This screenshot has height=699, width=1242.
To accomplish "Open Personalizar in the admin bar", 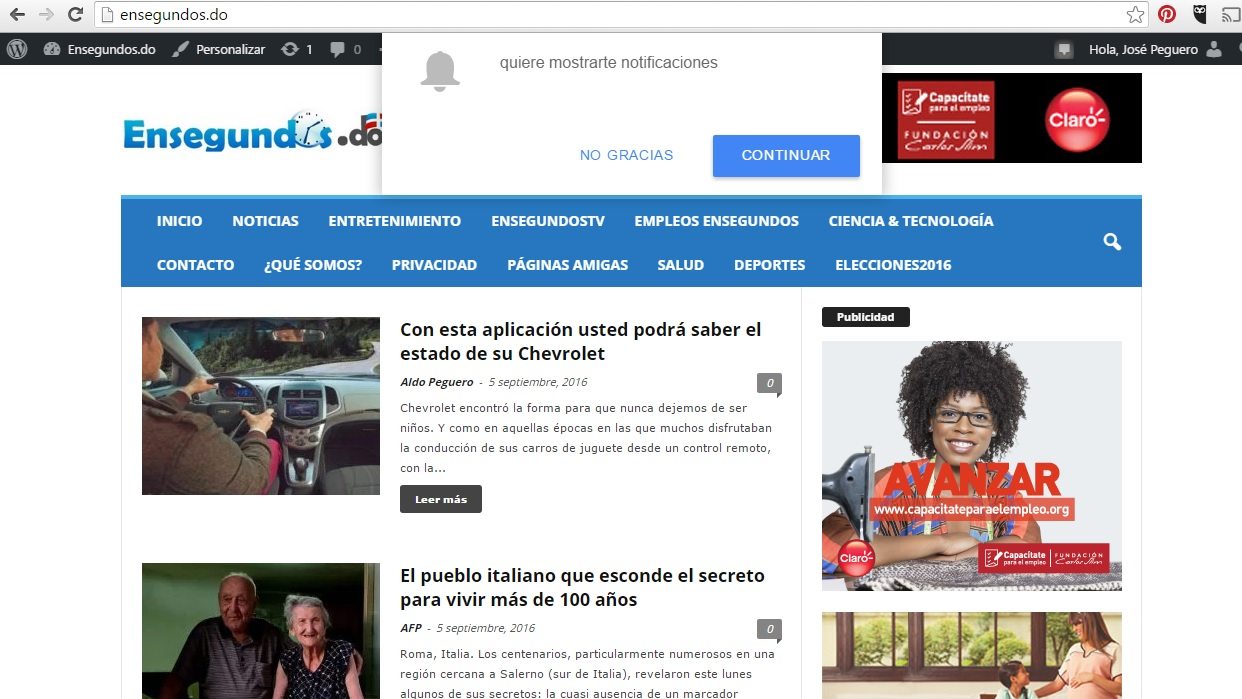I will point(219,49).
